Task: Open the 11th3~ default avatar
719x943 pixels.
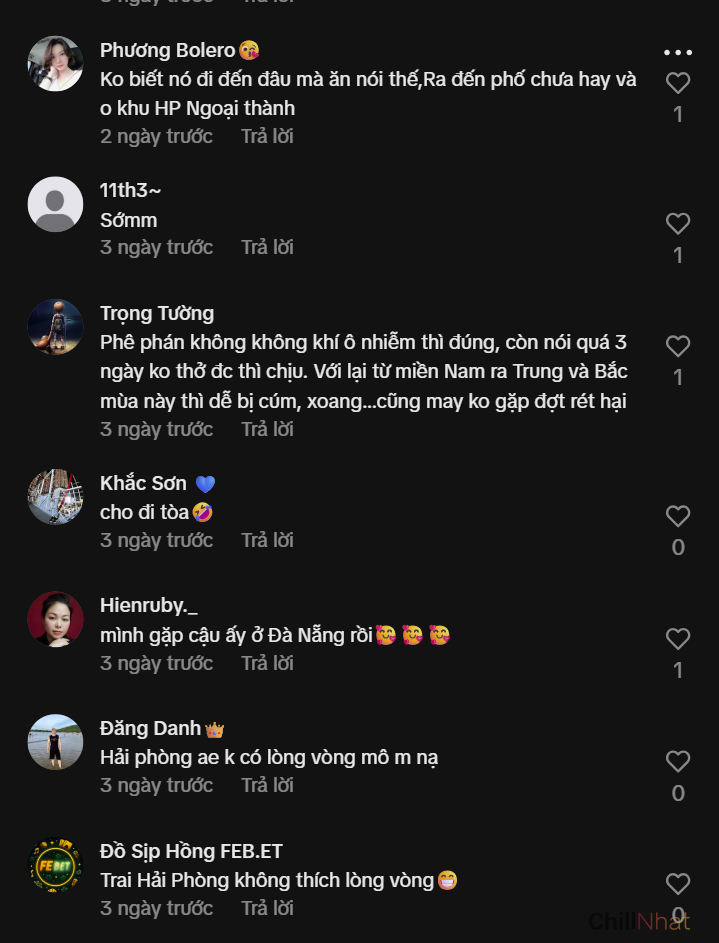Action: (x=55, y=205)
